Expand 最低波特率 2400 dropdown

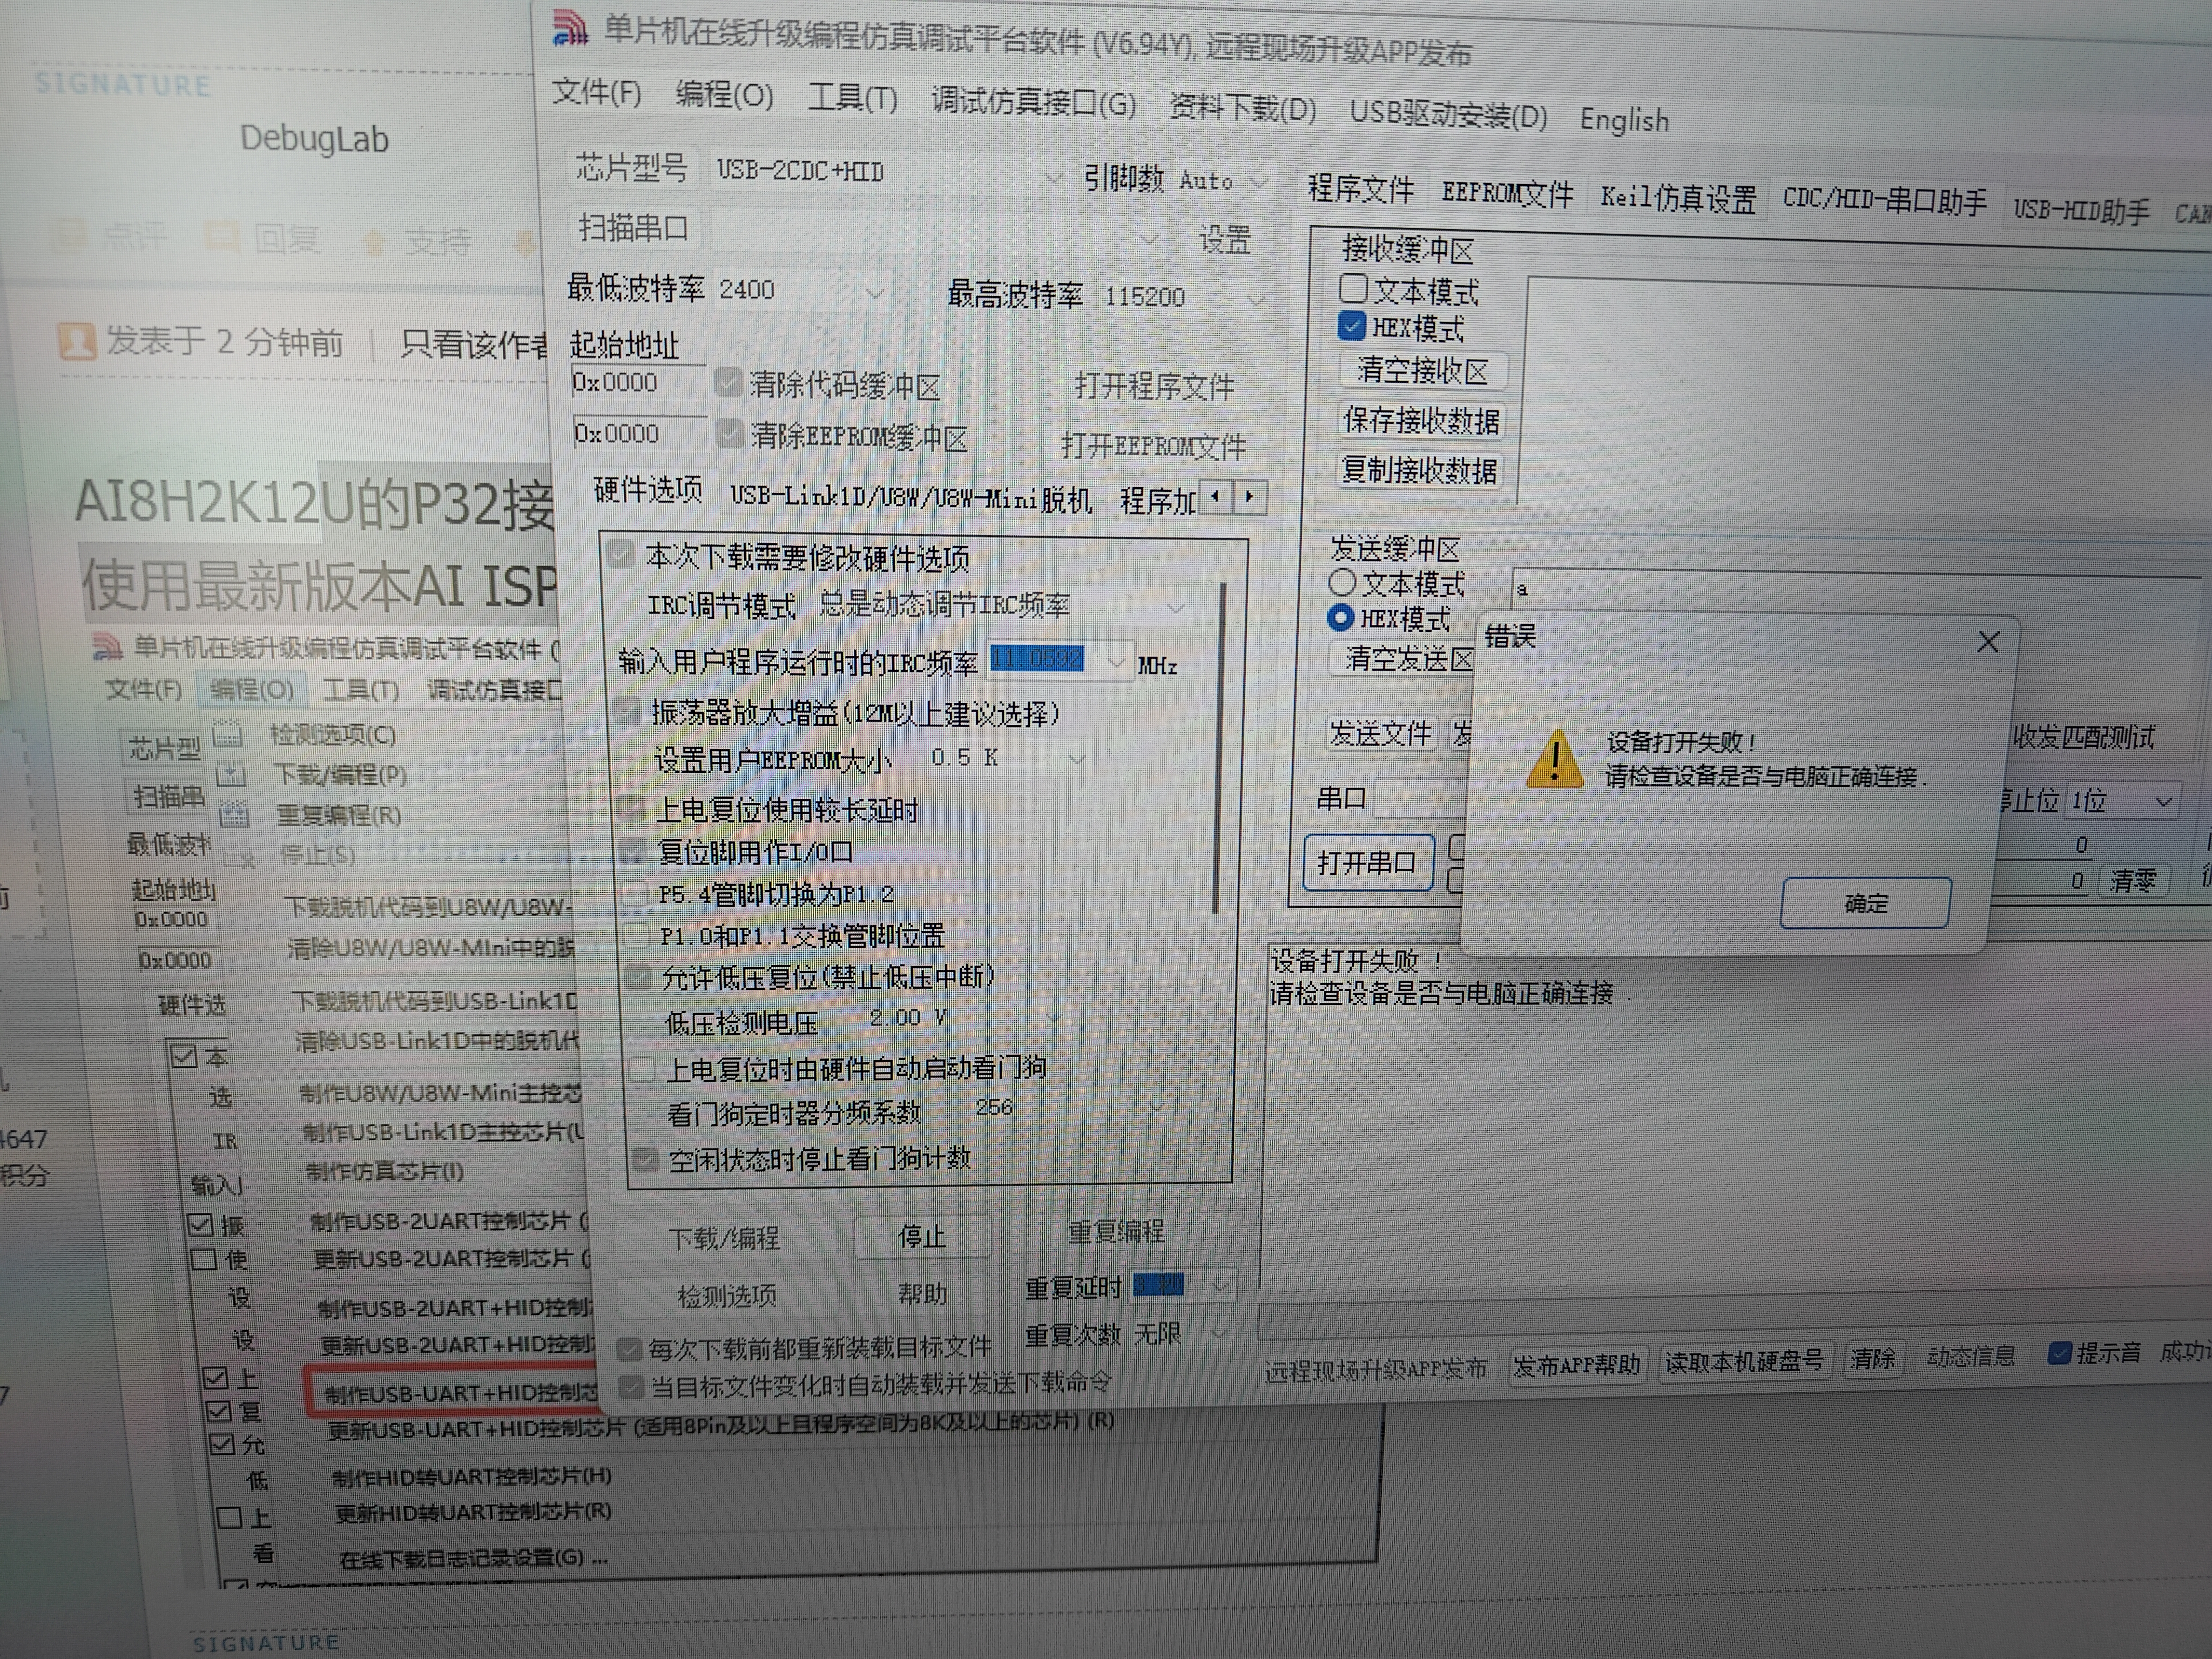[x=875, y=293]
